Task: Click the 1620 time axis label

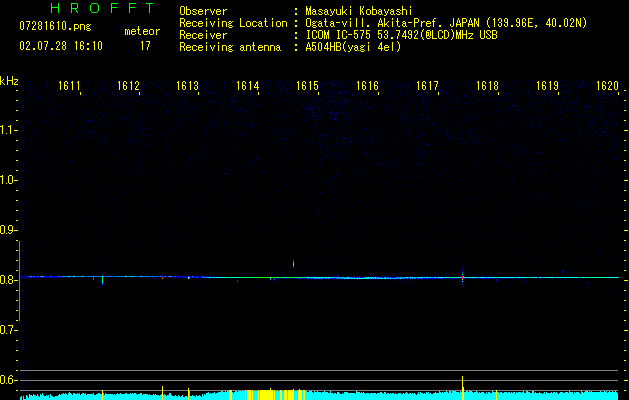Action: click(x=607, y=85)
